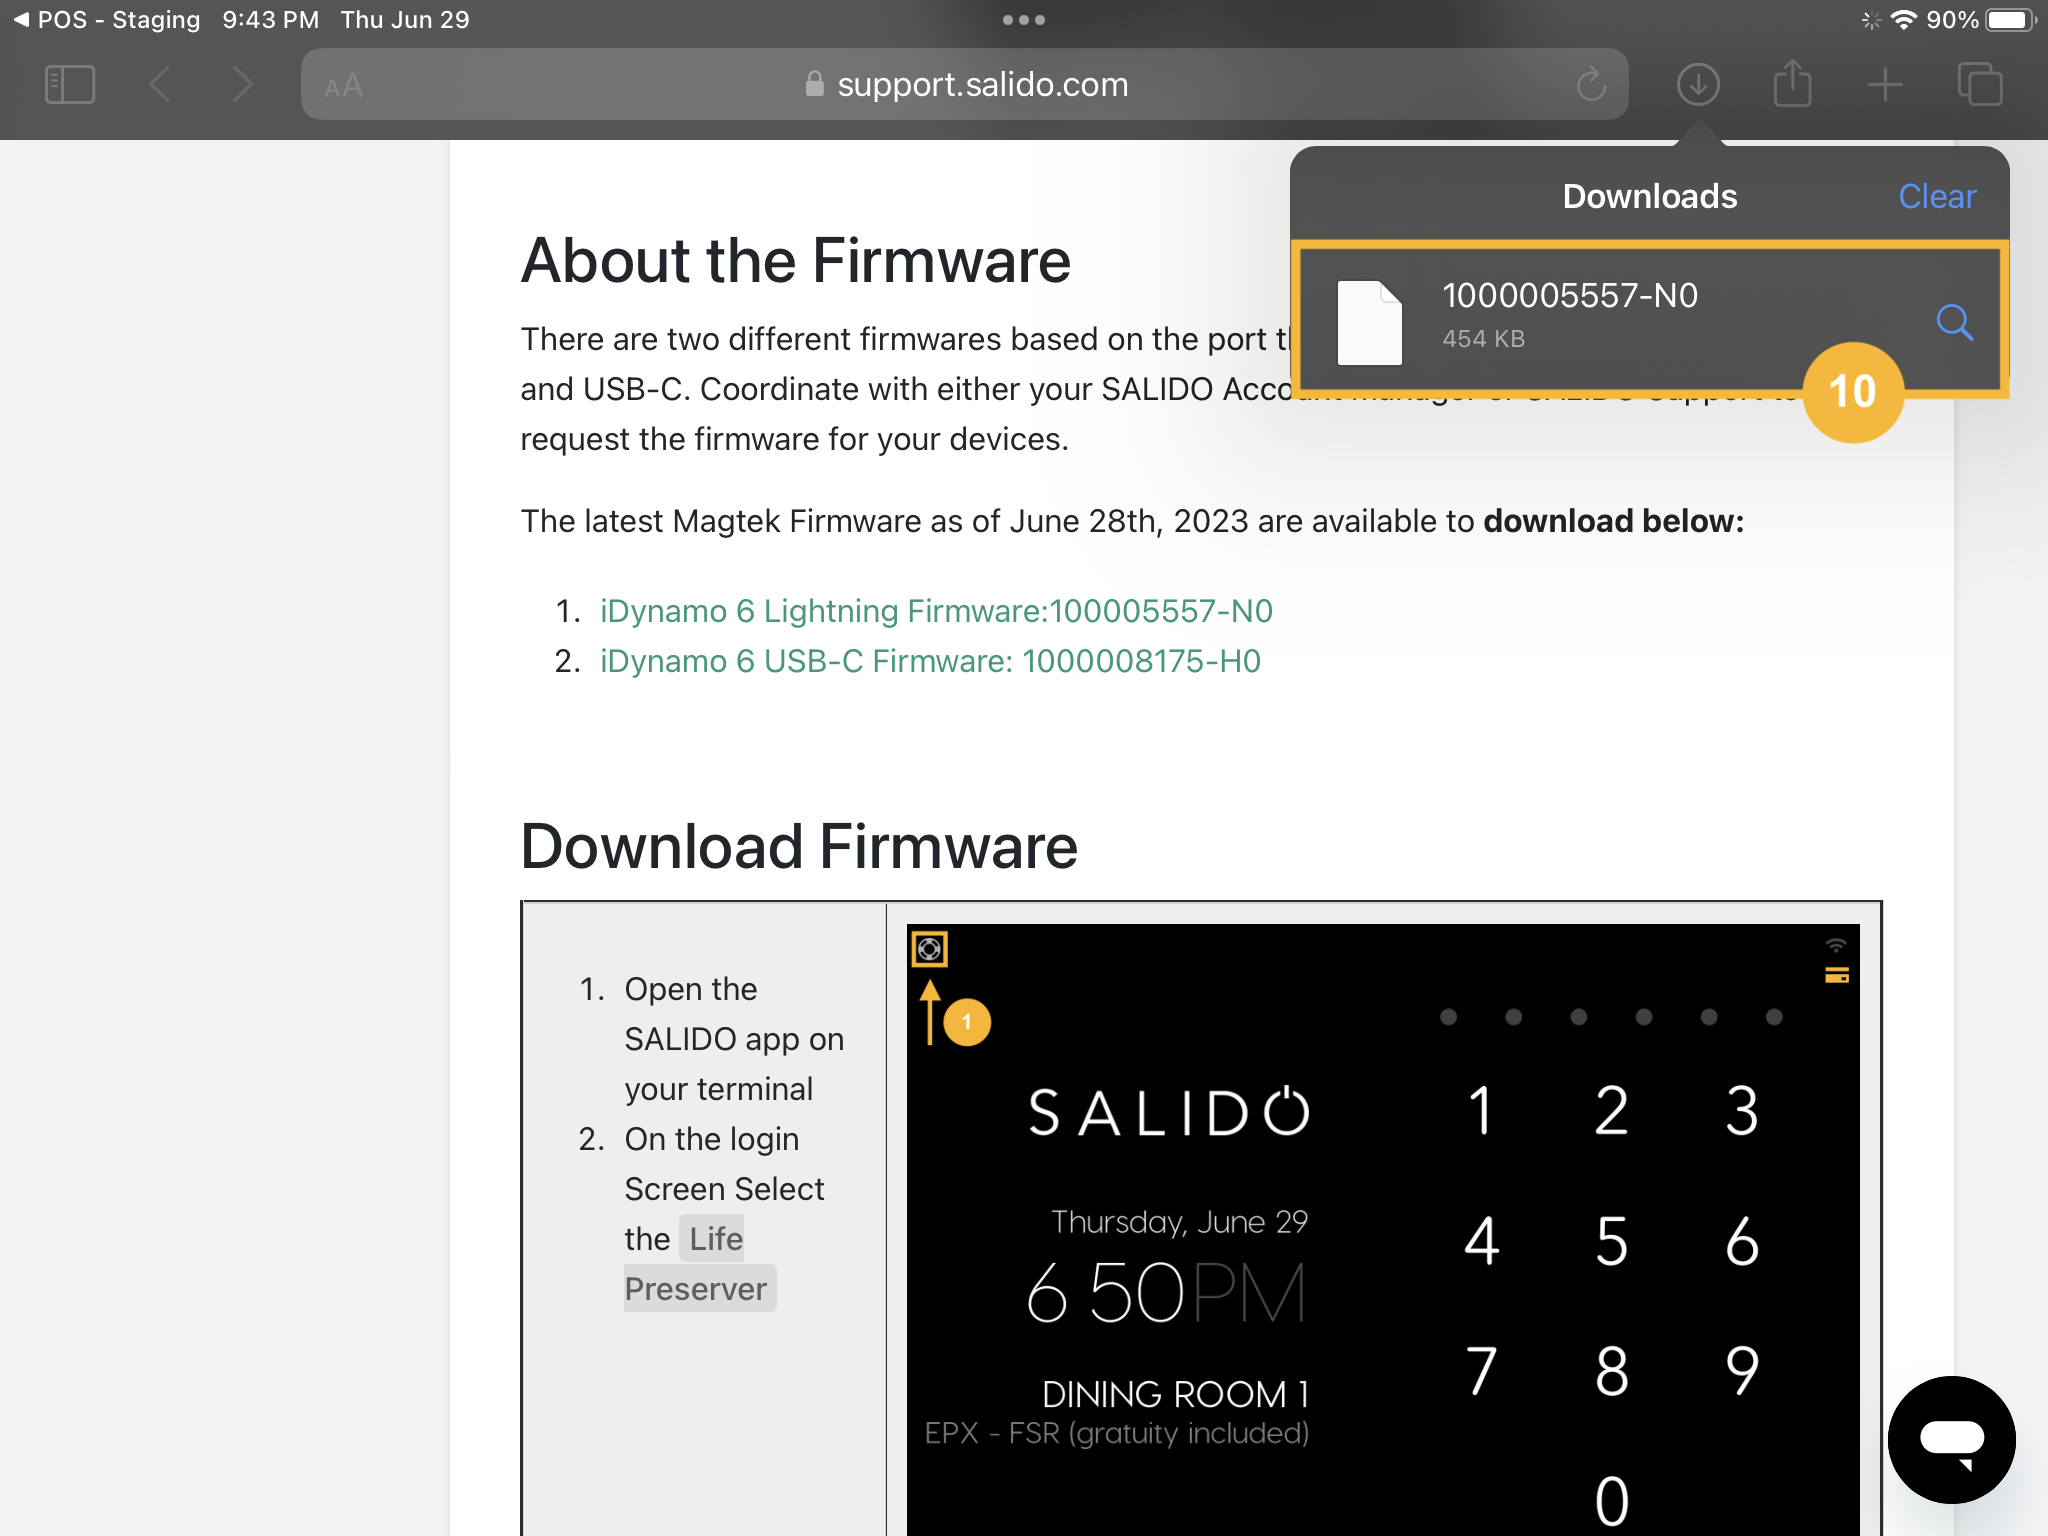This screenshot has width=2048, height=1536.
Task: Go back using the back arrow
Action: pyautogui.click(x=160, y=84)
